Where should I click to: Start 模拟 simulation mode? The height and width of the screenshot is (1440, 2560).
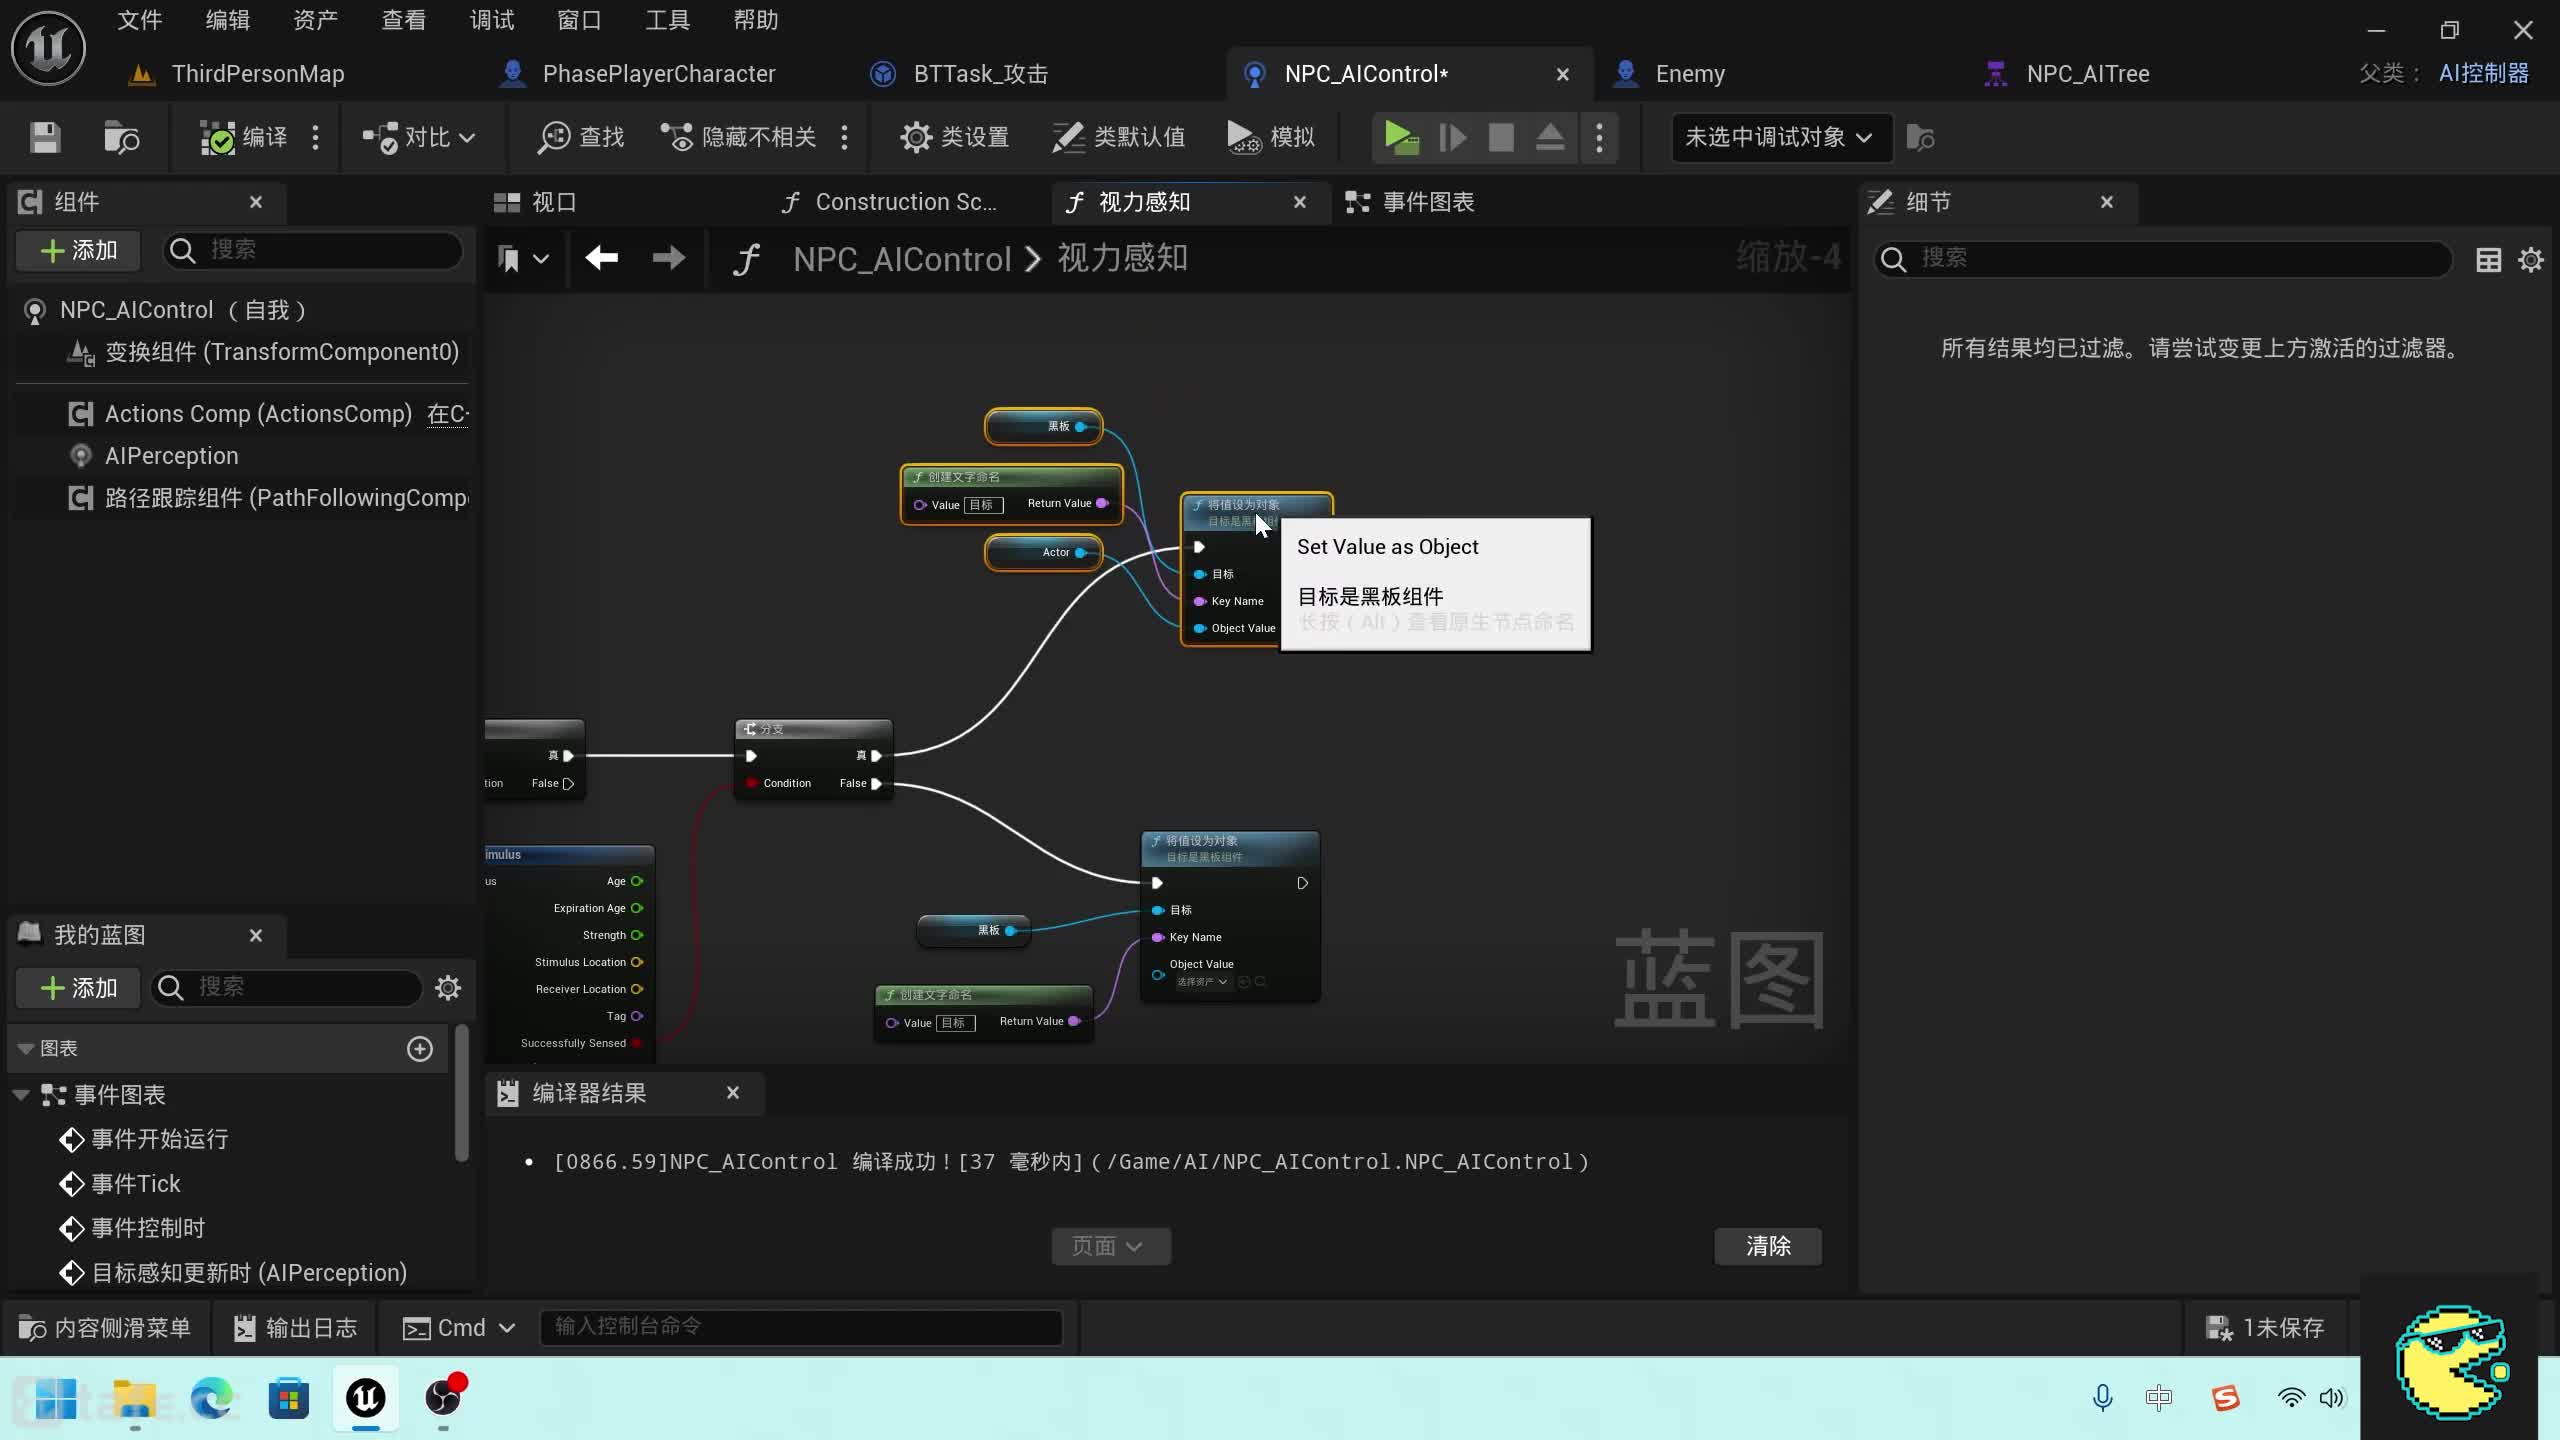(x=1271, y=137)
